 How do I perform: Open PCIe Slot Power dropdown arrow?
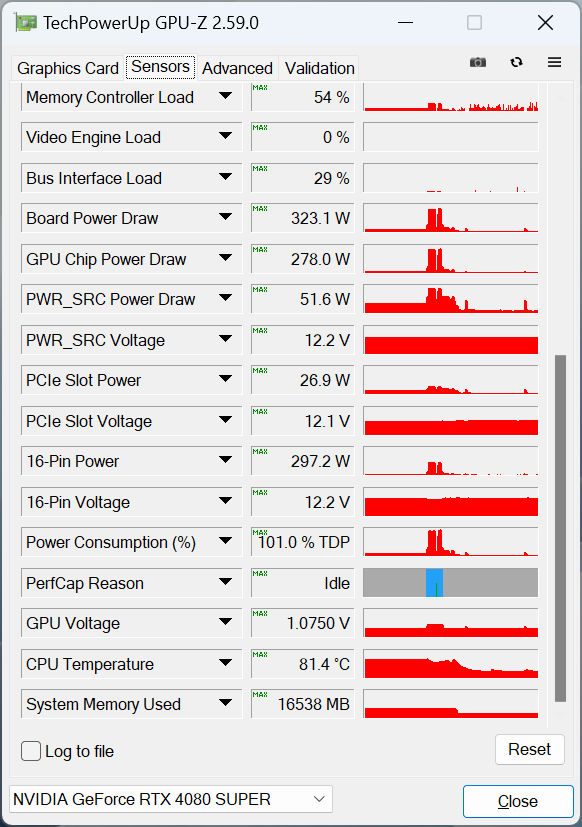pyautogui.click(x=225, y=379)
